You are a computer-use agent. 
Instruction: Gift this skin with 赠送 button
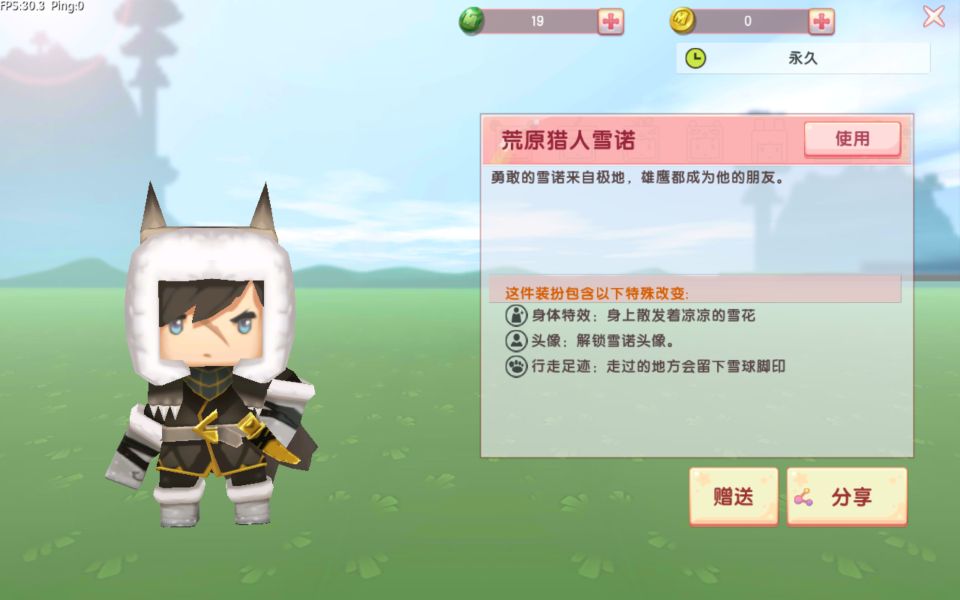(733, 497)
